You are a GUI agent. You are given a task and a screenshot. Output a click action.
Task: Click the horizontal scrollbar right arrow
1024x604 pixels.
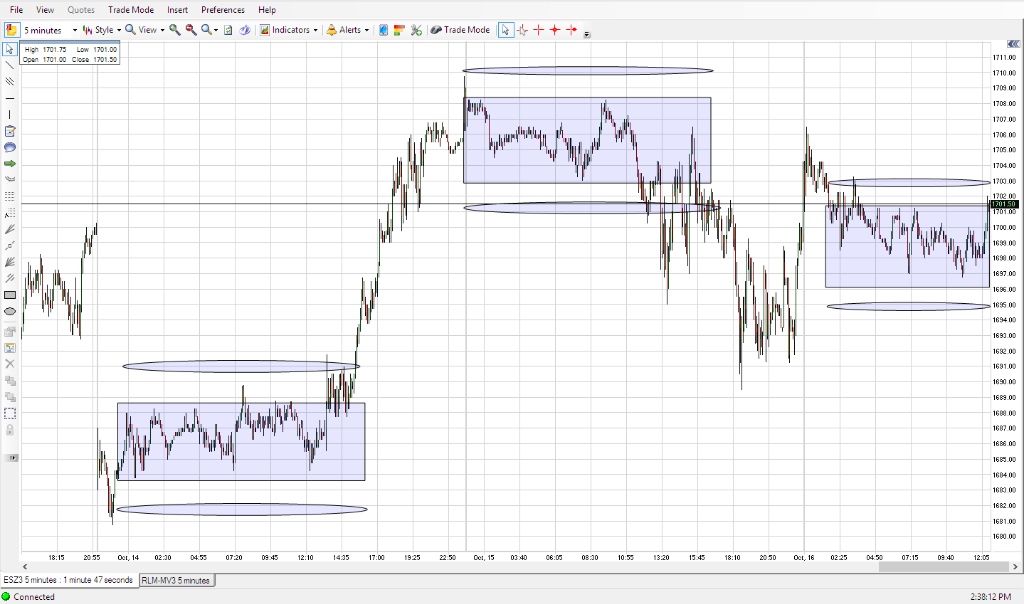[x=1017, y=567]
